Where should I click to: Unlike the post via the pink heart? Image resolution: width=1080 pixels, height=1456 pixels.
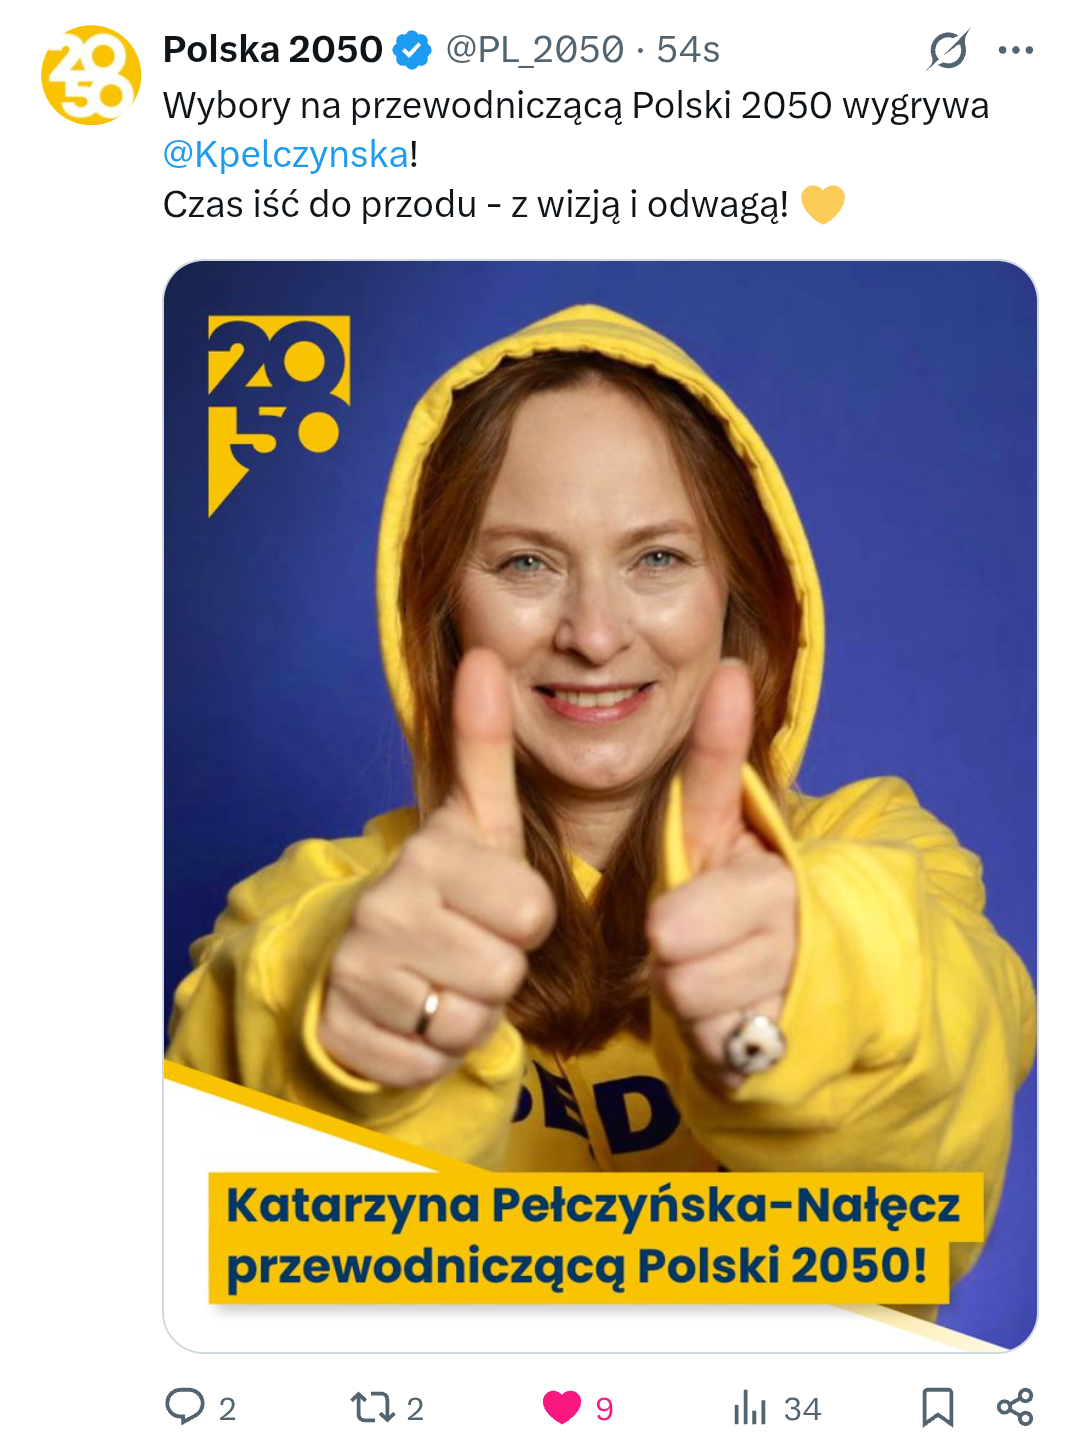click(562, 1407)
